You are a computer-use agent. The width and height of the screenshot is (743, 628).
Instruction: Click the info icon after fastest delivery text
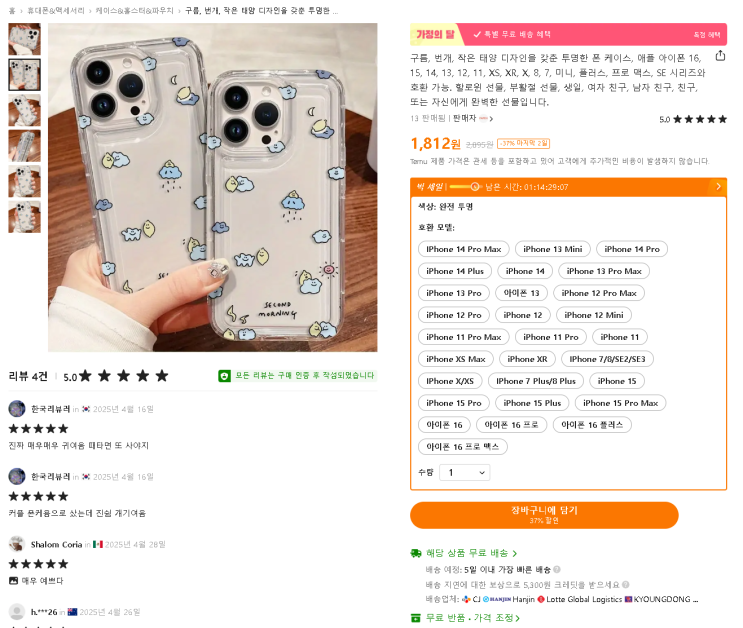(x=557, y=569)
